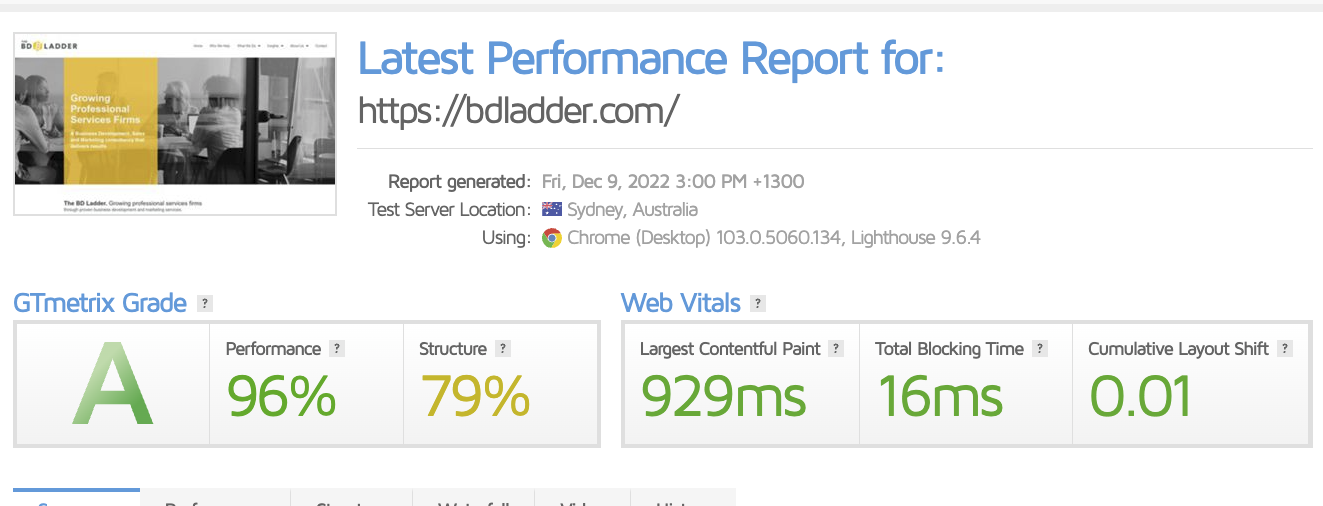This screenshot has height=506, width=1323.
Task: Click the large green A grade
Action: pyautogui.click(x=112, y=384)
